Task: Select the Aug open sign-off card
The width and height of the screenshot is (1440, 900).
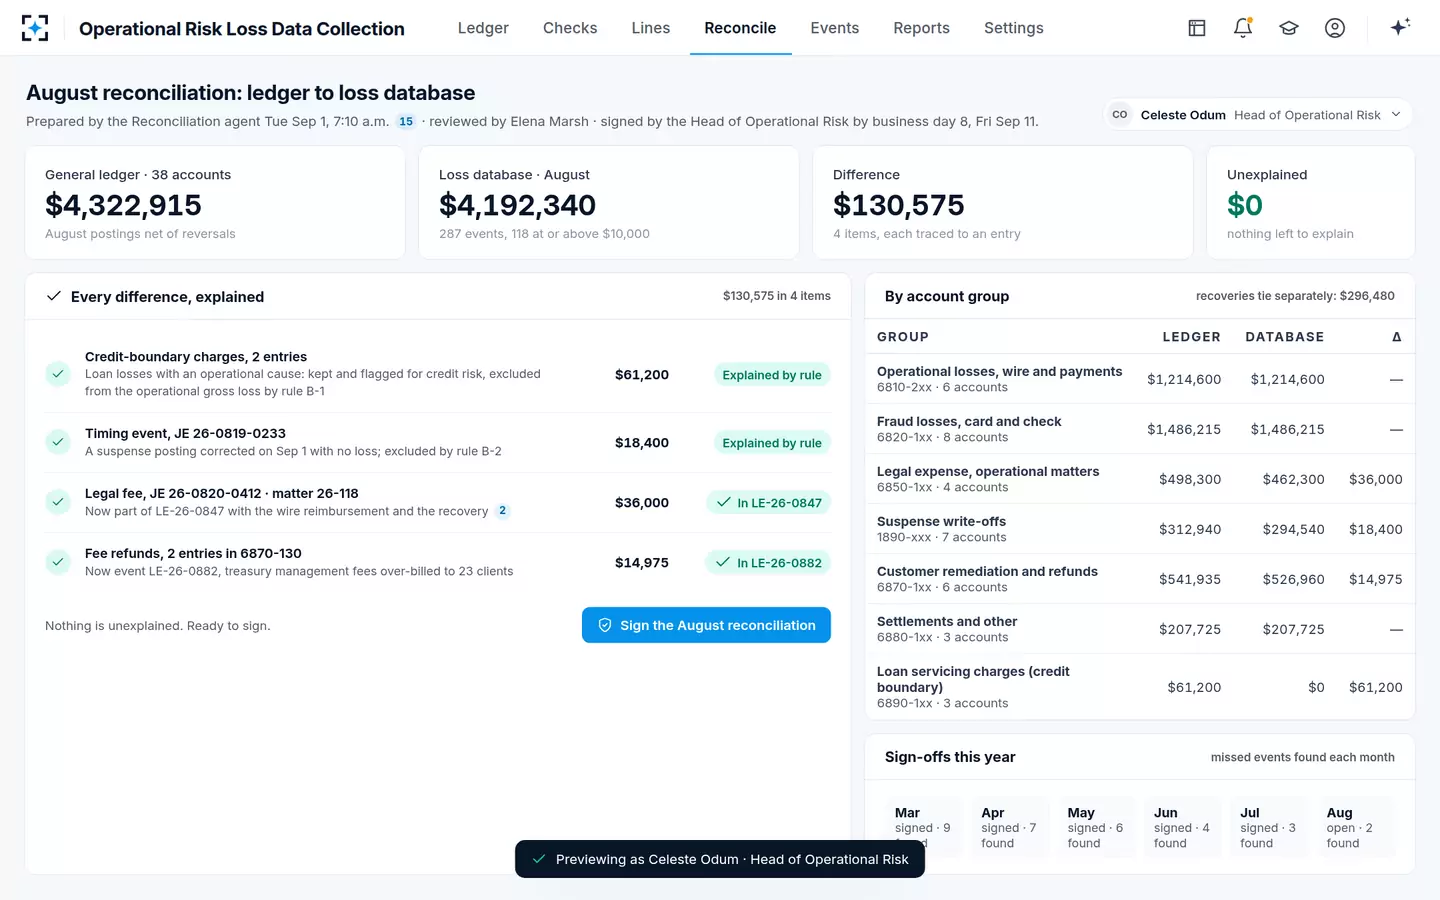Action: [1355, 826]
